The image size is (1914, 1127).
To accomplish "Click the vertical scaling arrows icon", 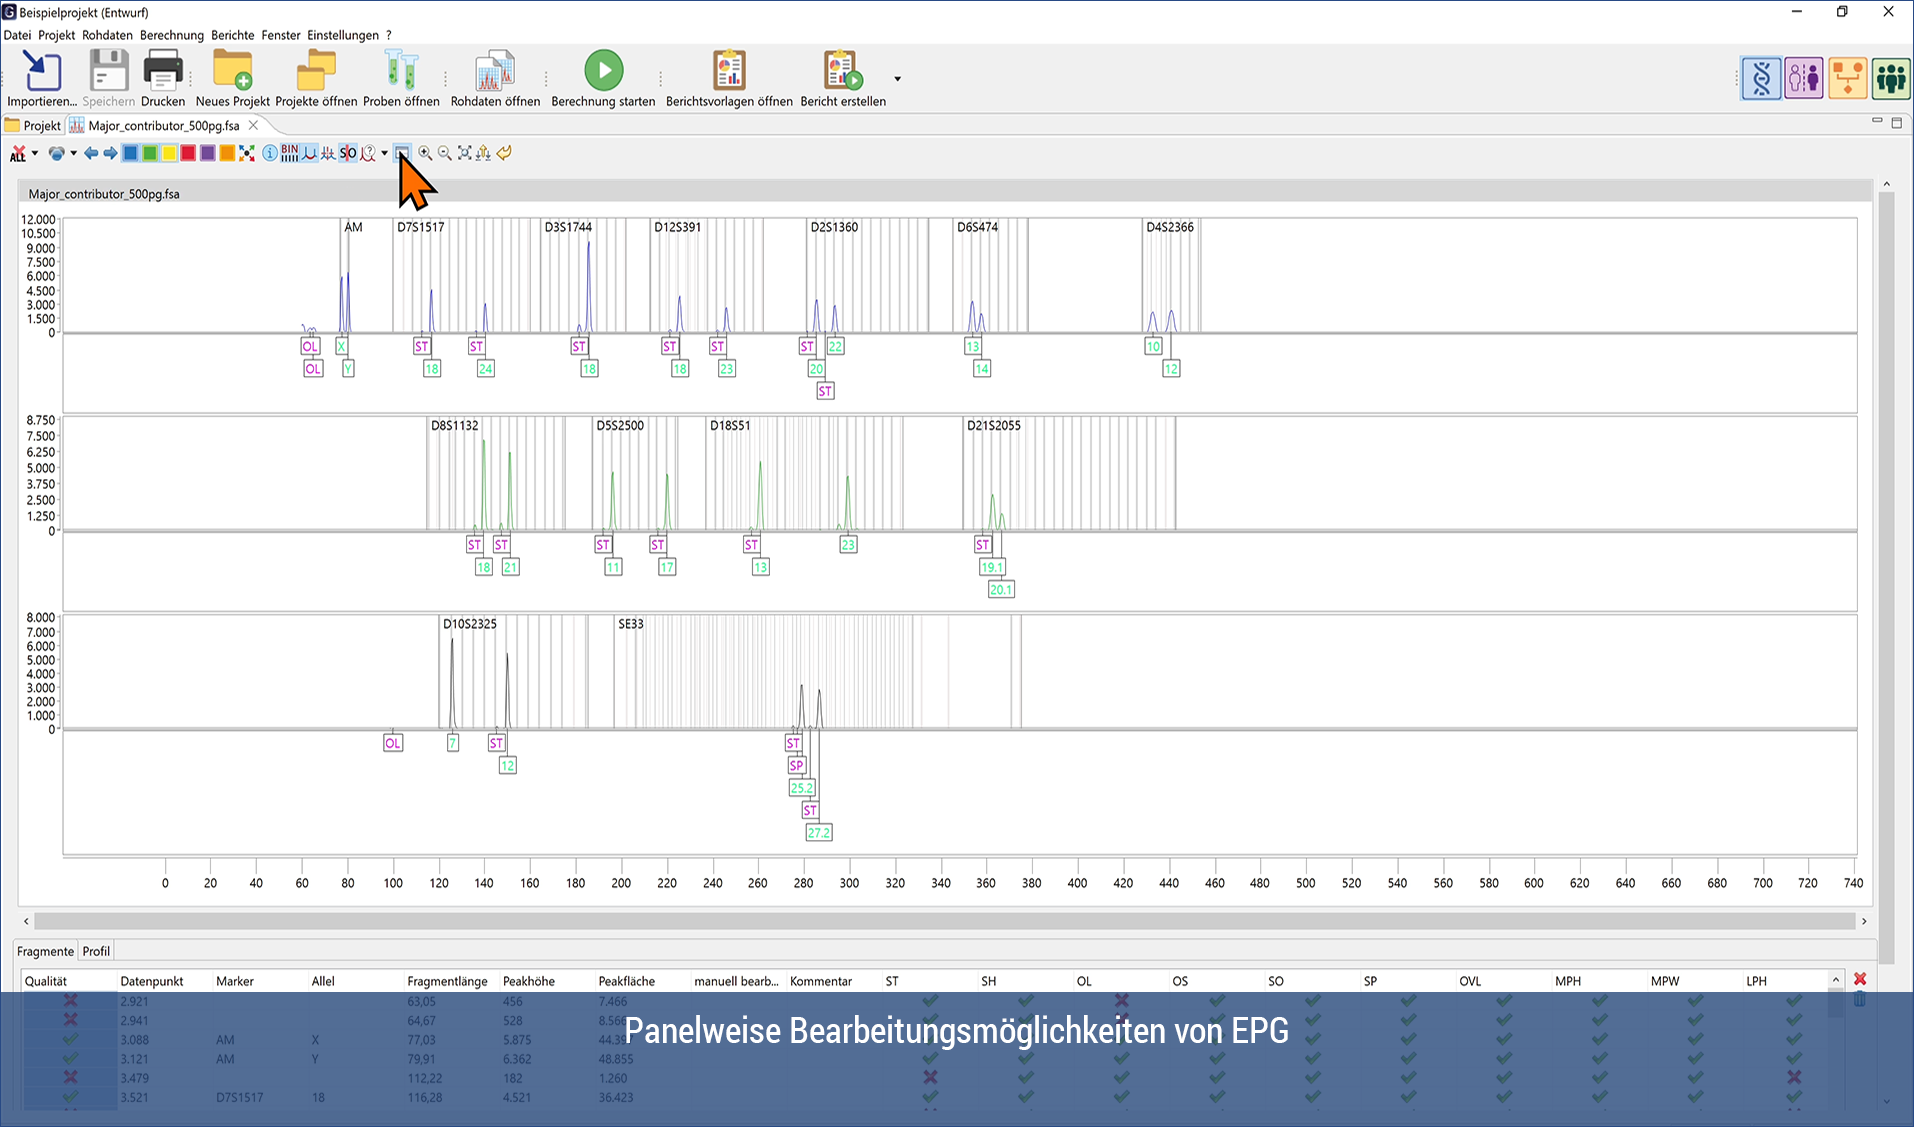I will point(484,153).
